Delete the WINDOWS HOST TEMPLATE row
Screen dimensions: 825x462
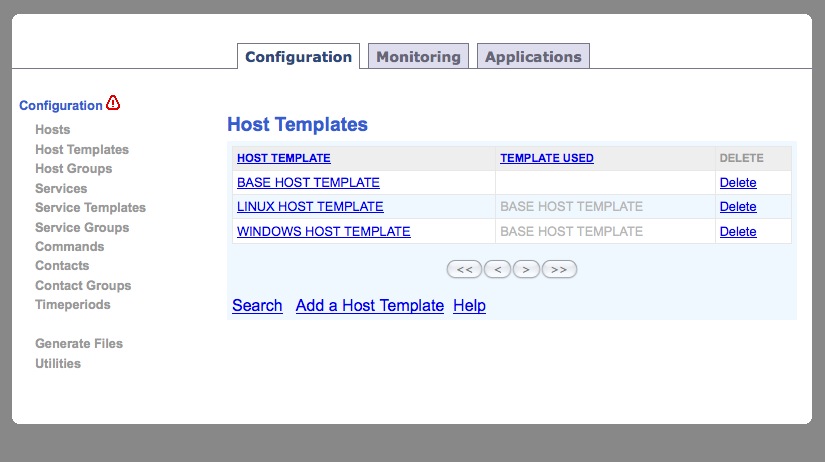(x=738, y=232)
